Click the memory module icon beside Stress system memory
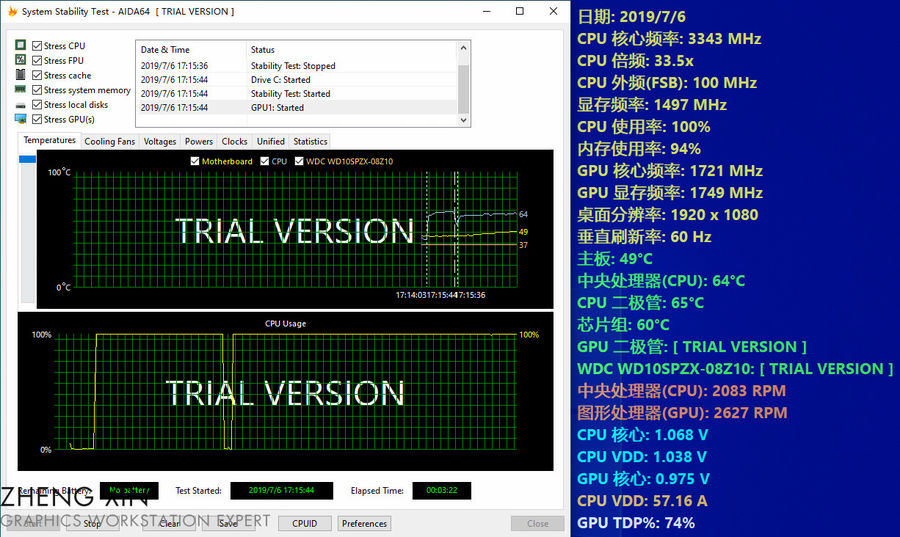This screenshot has height=537, width=900. 20,90
